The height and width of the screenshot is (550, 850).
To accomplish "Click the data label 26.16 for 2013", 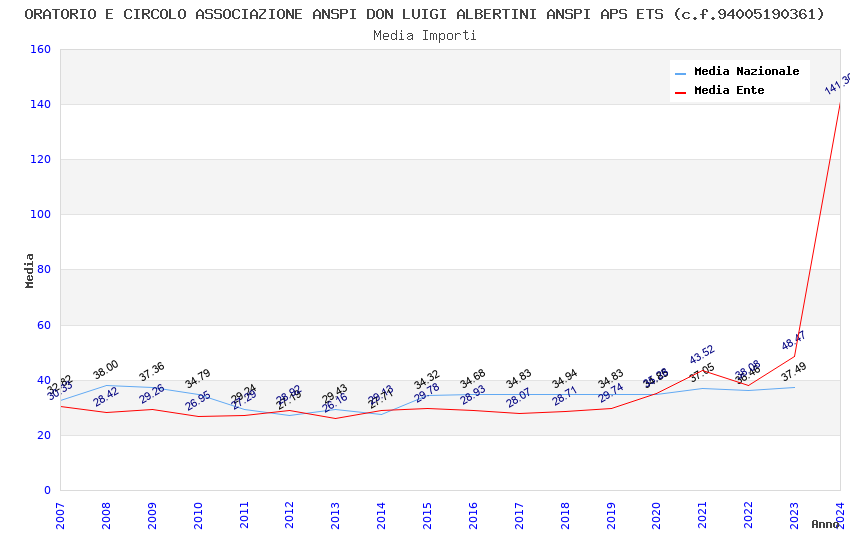I will (335, 403).
